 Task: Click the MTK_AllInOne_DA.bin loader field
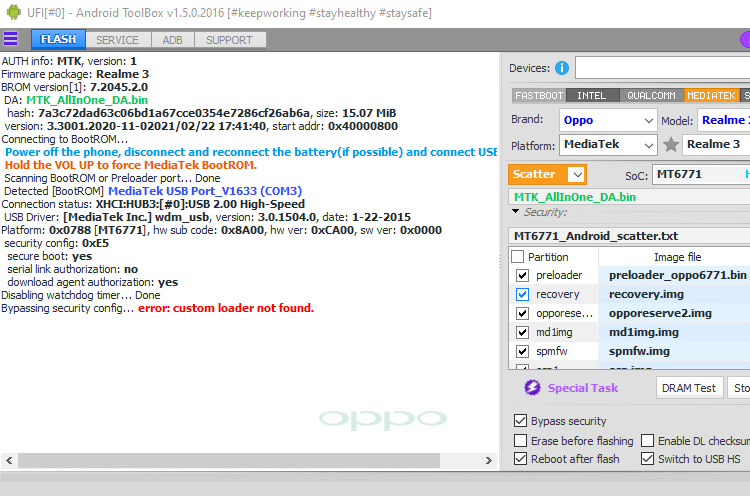pyautogui.click(x=629, y=197)
